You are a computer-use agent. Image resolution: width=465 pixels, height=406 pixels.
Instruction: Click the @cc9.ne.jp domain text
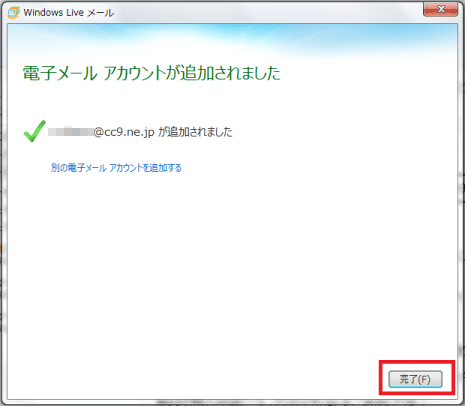(x=124, y=132)
